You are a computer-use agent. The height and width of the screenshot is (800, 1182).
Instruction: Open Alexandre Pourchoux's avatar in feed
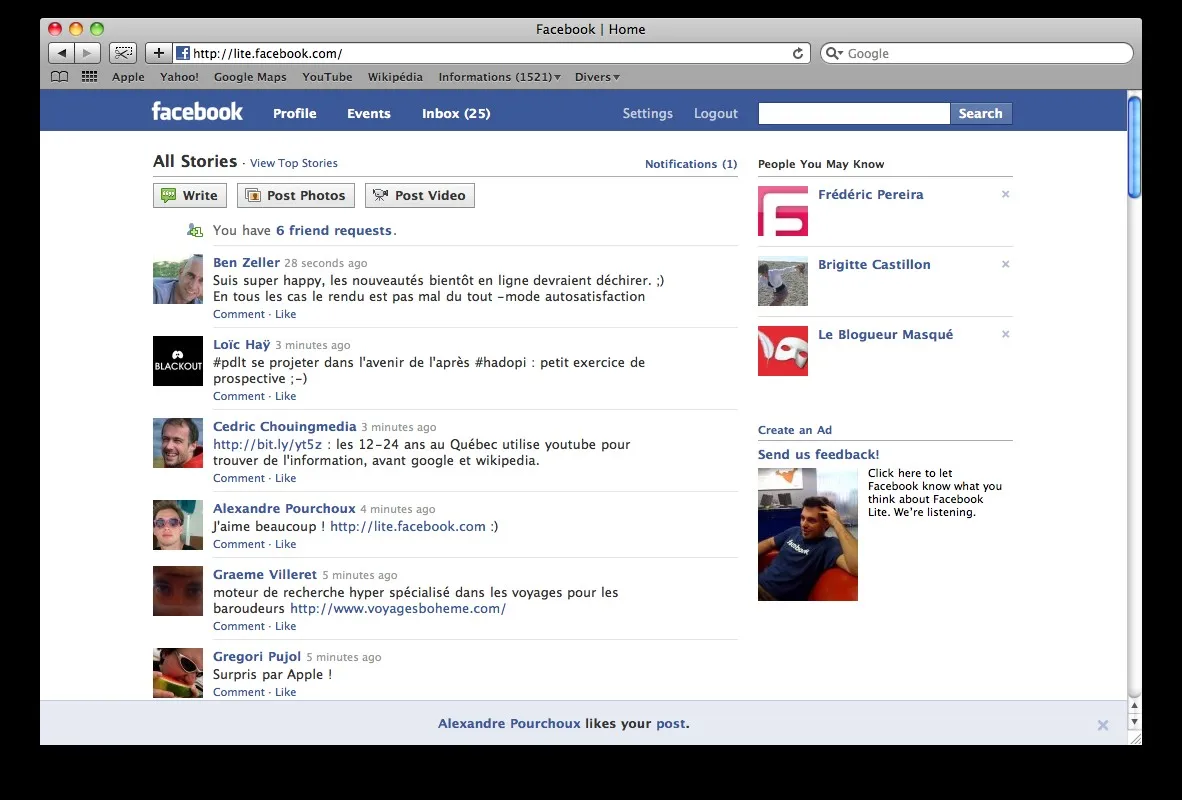click(178, 525)
